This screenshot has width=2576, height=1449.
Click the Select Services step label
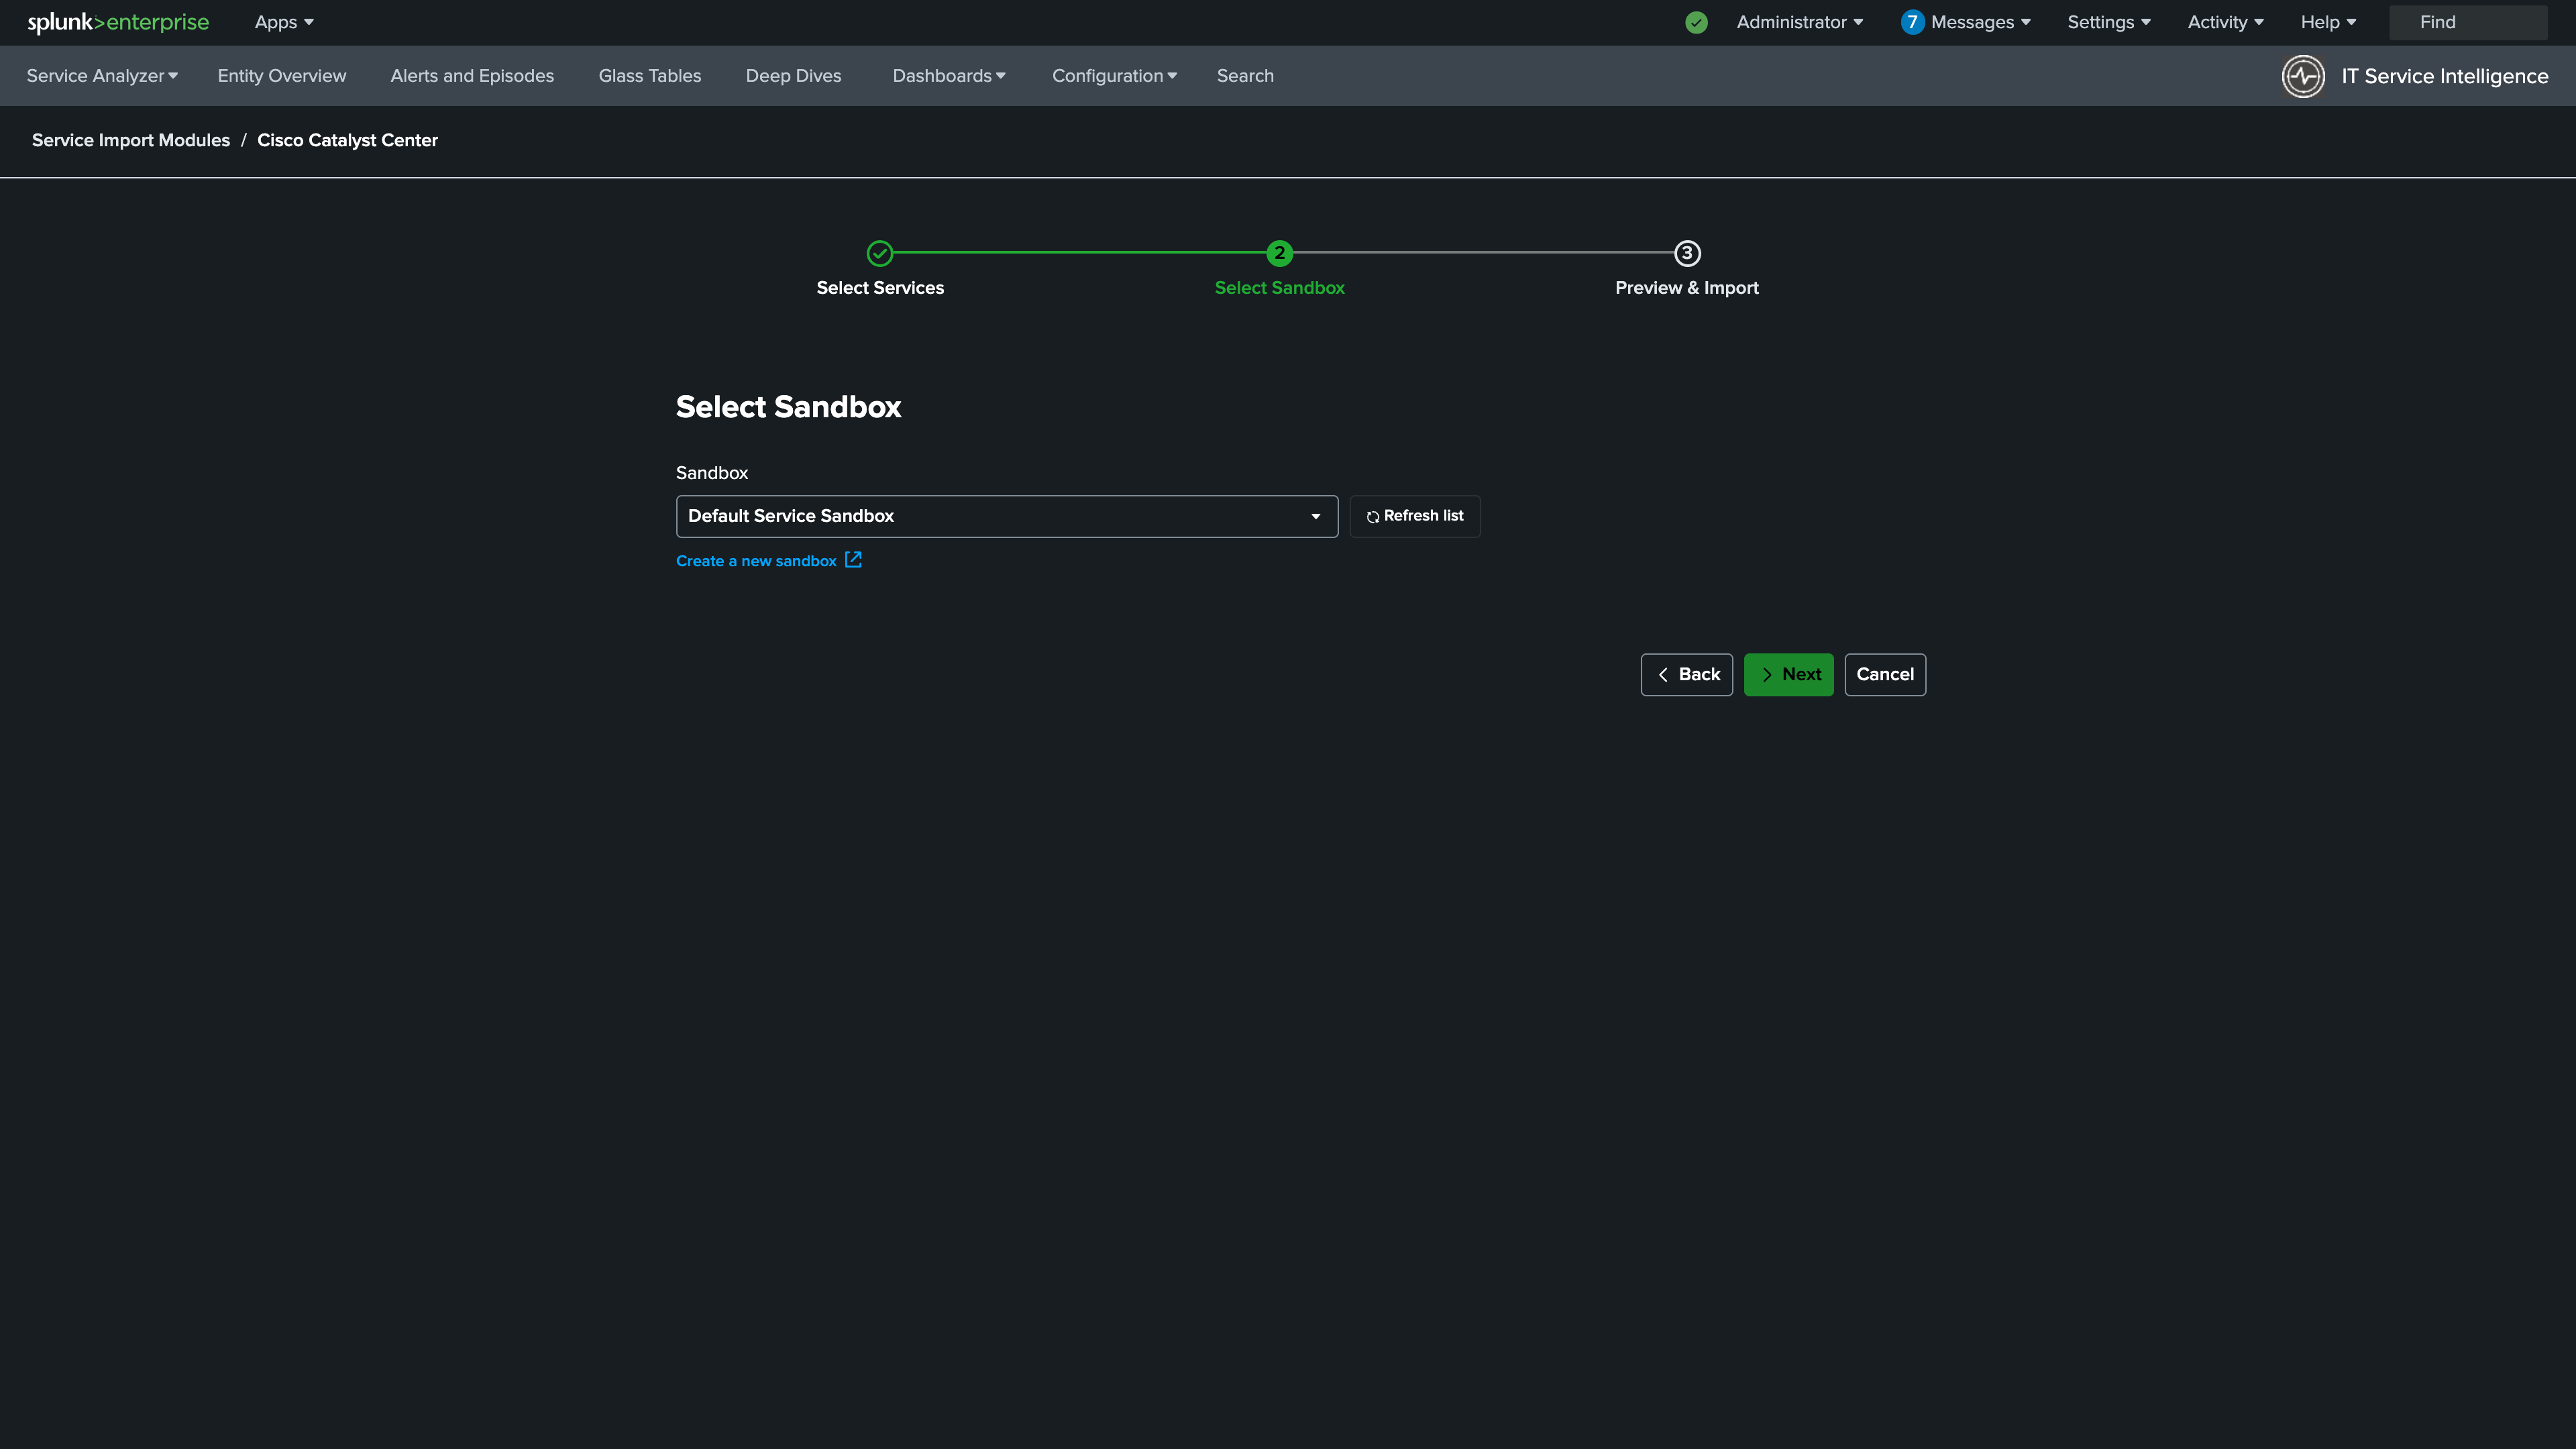coord(880,288)
